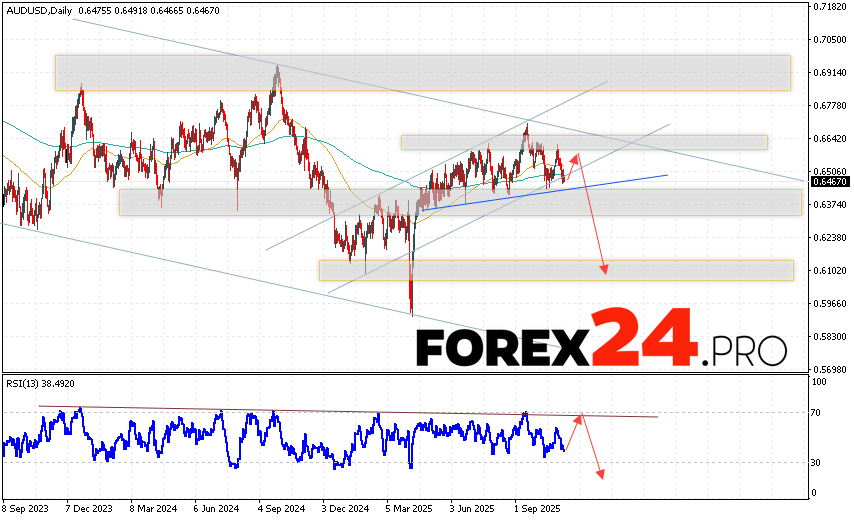
Task: Click the 0.71820 price axis label
Action: point(829,7)
